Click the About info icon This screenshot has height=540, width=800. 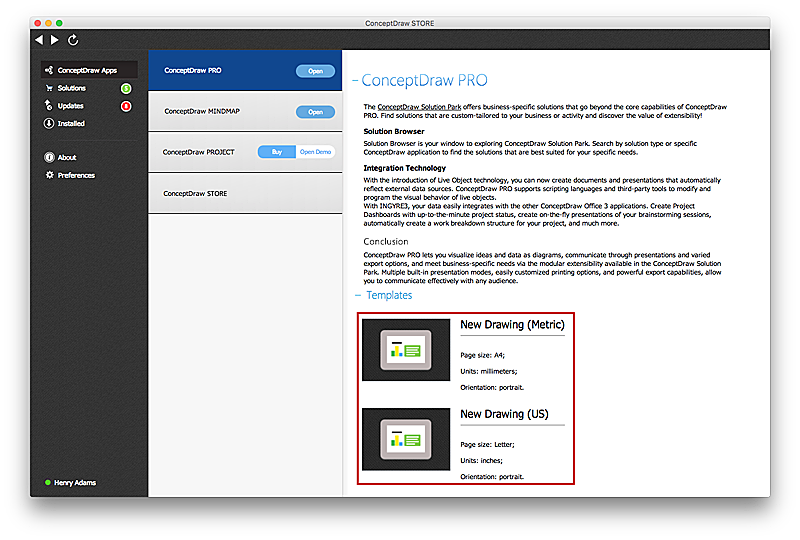(x=49, y=157)
